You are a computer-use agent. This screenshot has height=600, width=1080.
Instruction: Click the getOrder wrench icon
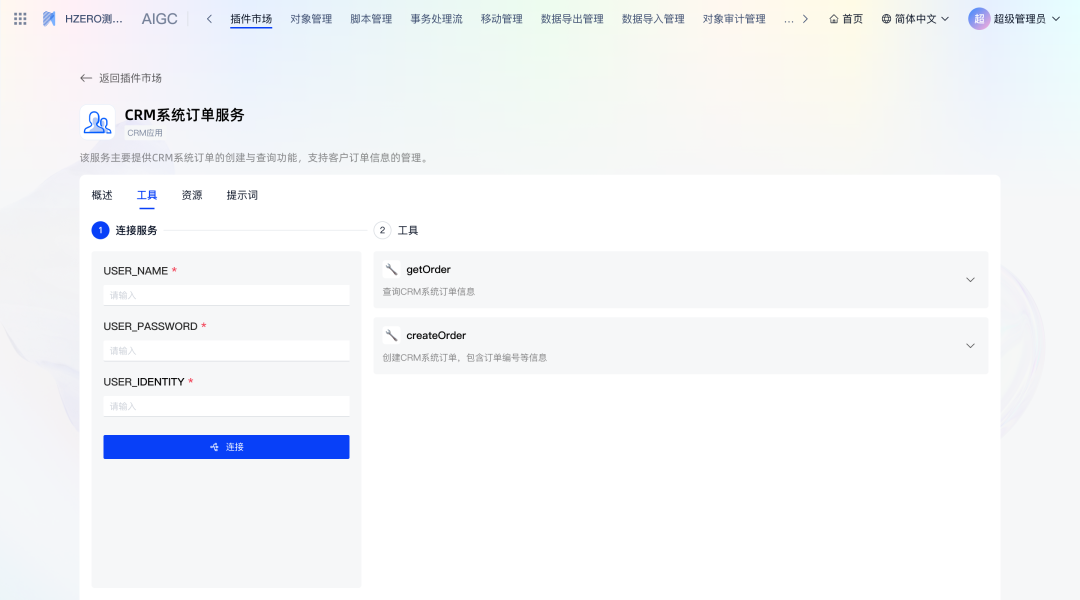[391, 269]
